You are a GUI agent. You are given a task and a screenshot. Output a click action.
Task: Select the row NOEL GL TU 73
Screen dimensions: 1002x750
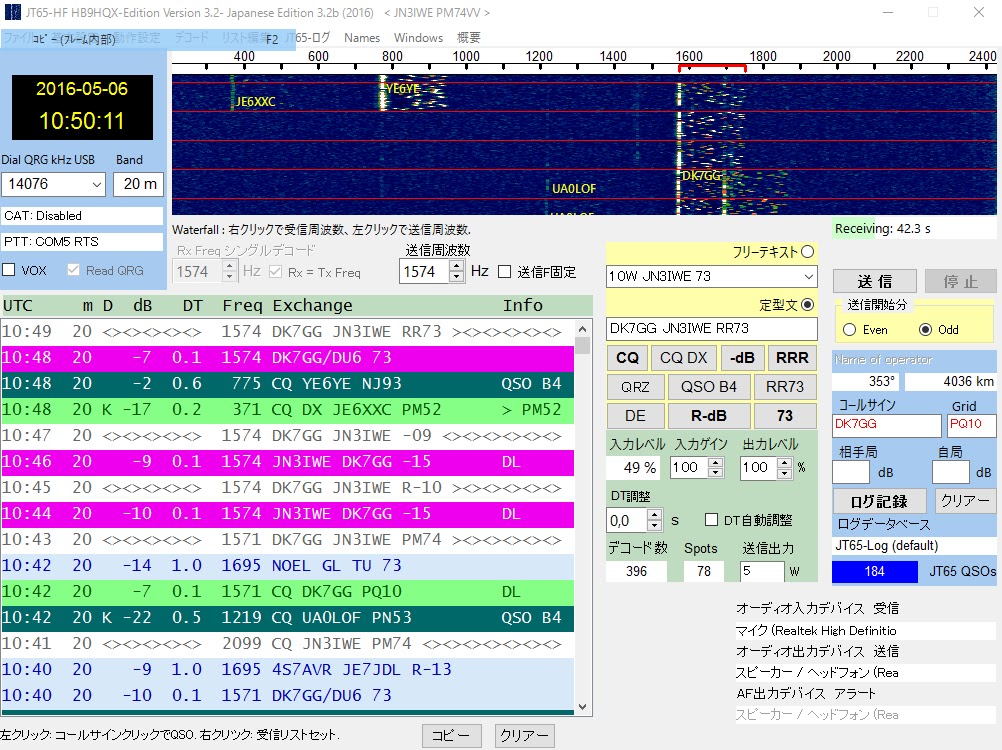[288, 565]
